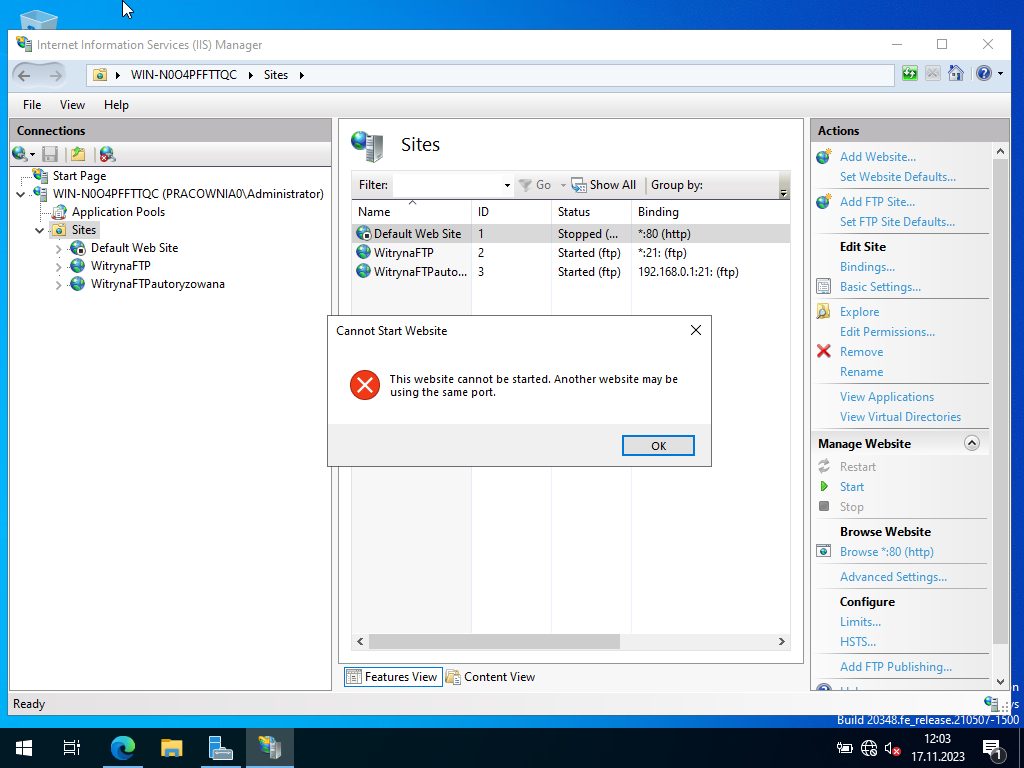Viewport: 1024px width, 768px height.
Task: Click the Windows Start button
Action: (x=24, y=748)
